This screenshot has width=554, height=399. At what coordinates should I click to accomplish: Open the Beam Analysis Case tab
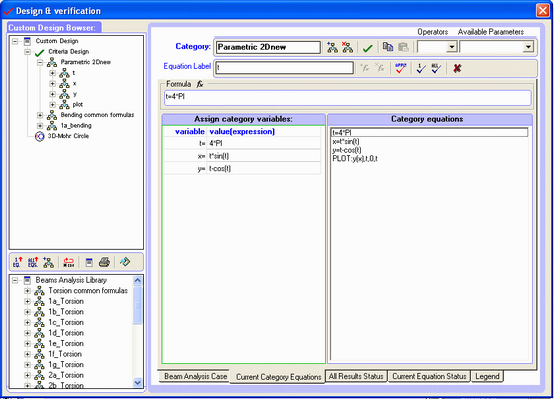(195, 376)
